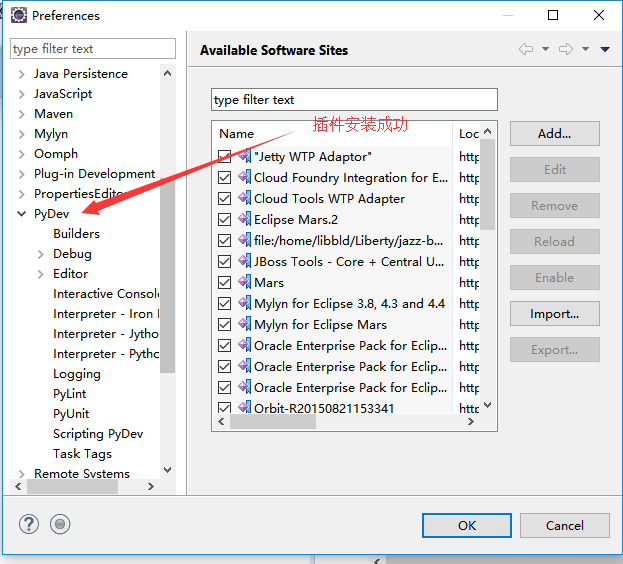
Task: Click the Available Software Sites filter field
Action: point(354,100)
